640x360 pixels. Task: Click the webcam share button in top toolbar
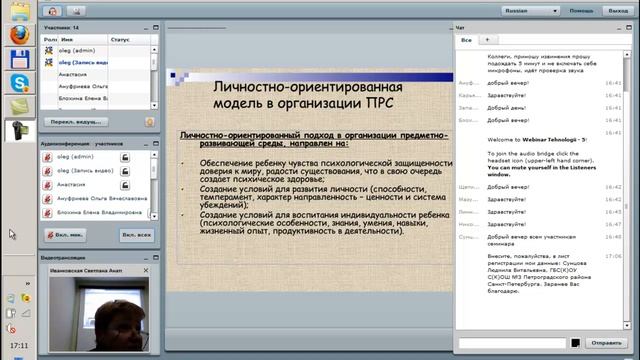(x=76, y=11)
